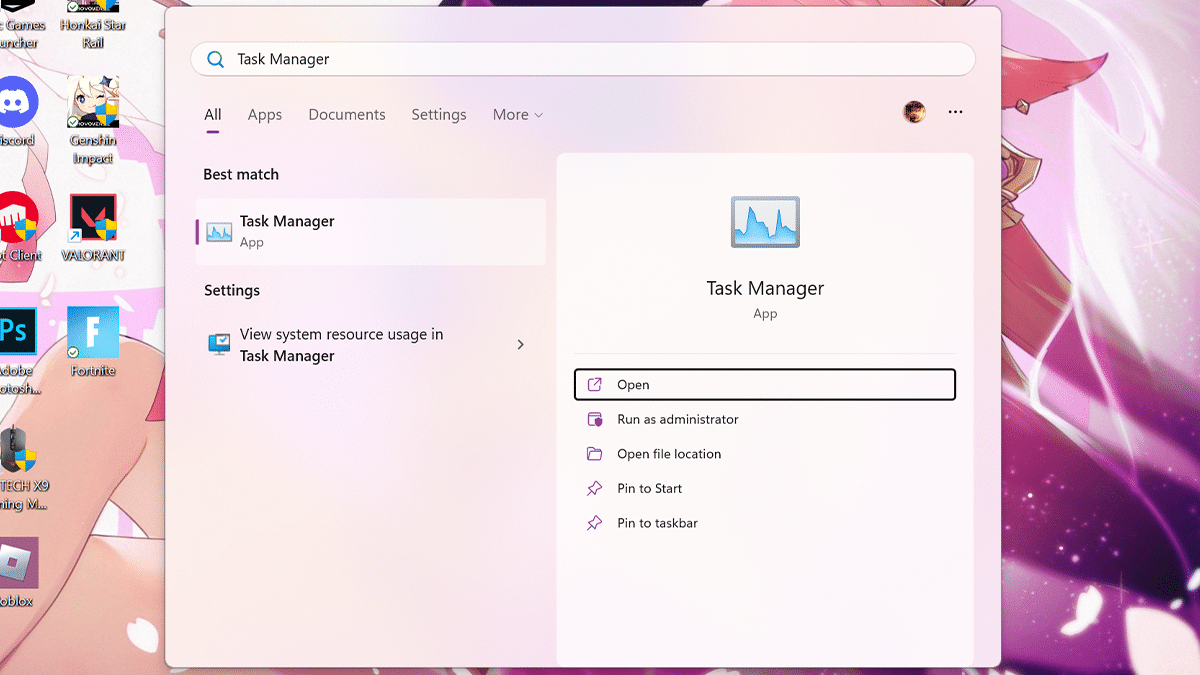Select the Settings filter tab
1200x675 pixels.
pyautogui.click(x=438, y=114)
